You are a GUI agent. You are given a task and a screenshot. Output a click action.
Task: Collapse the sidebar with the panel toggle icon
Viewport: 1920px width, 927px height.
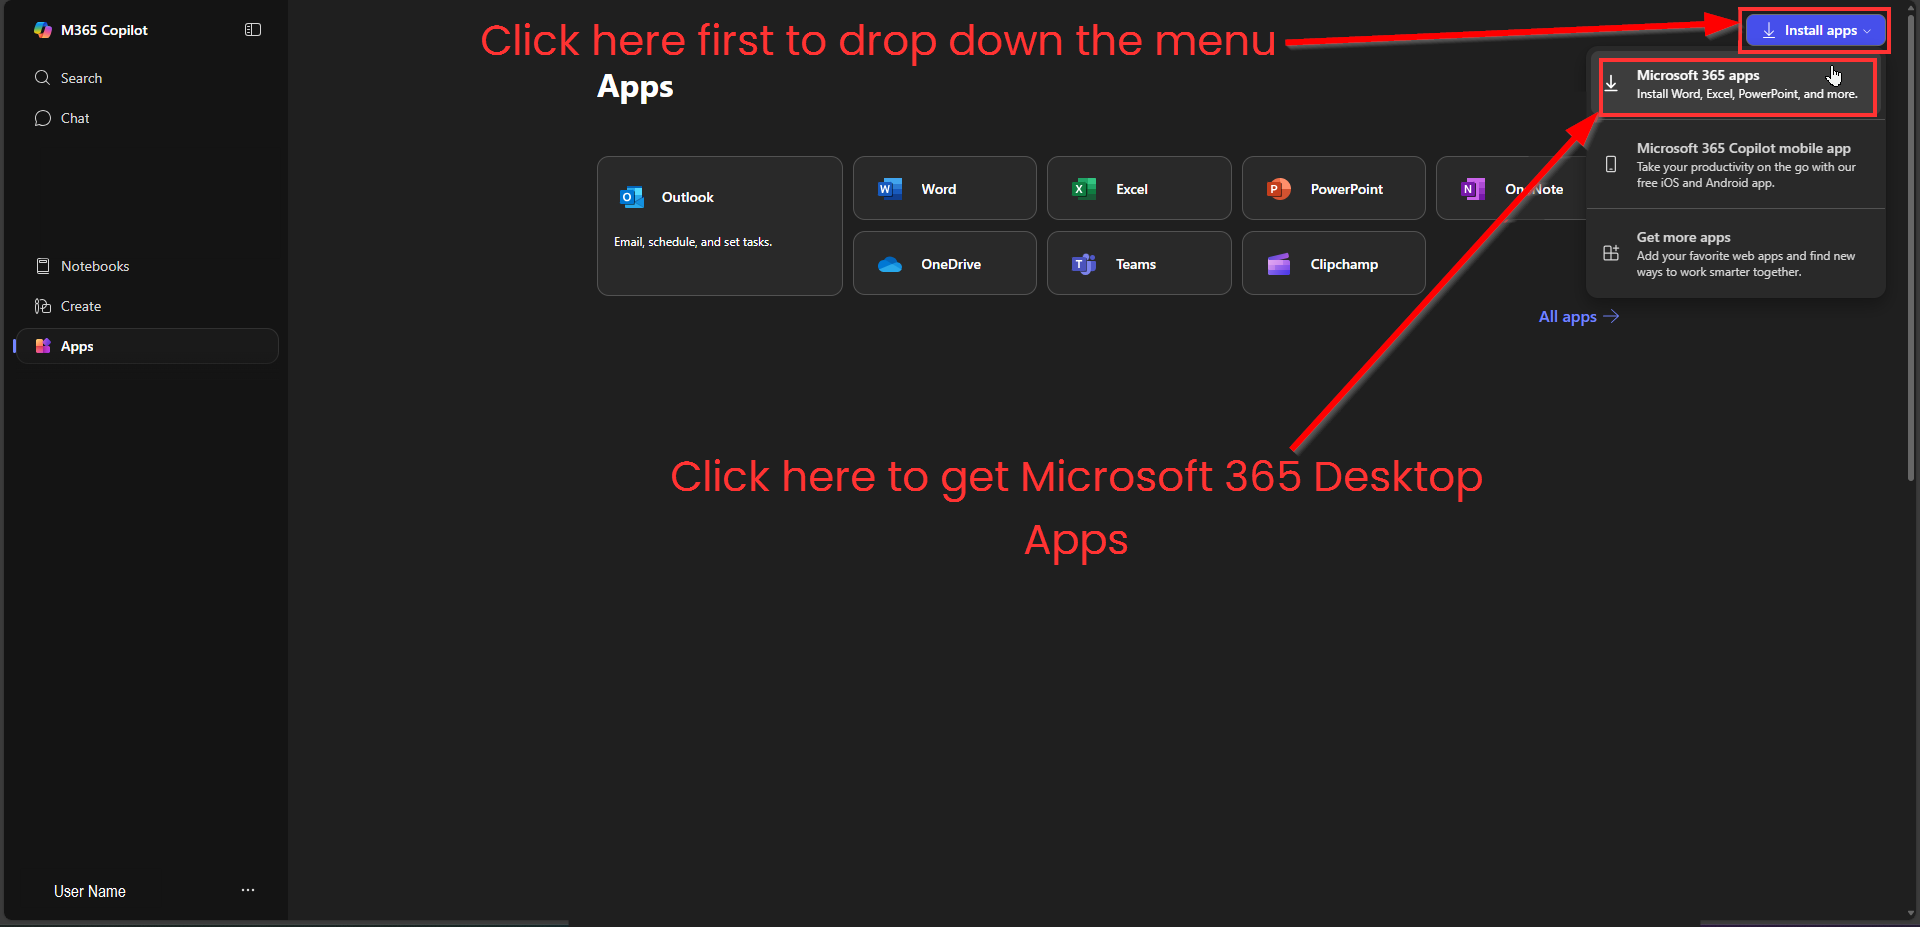(x=253, y=30)
